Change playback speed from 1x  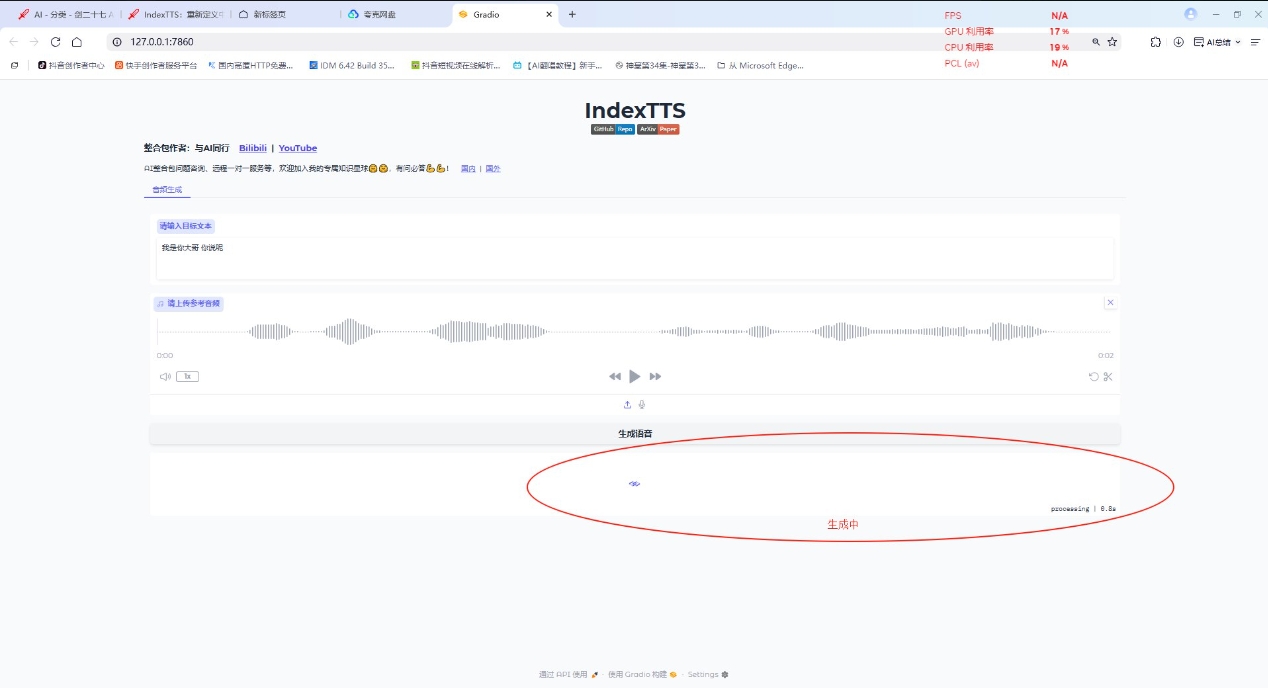point(187,376)
